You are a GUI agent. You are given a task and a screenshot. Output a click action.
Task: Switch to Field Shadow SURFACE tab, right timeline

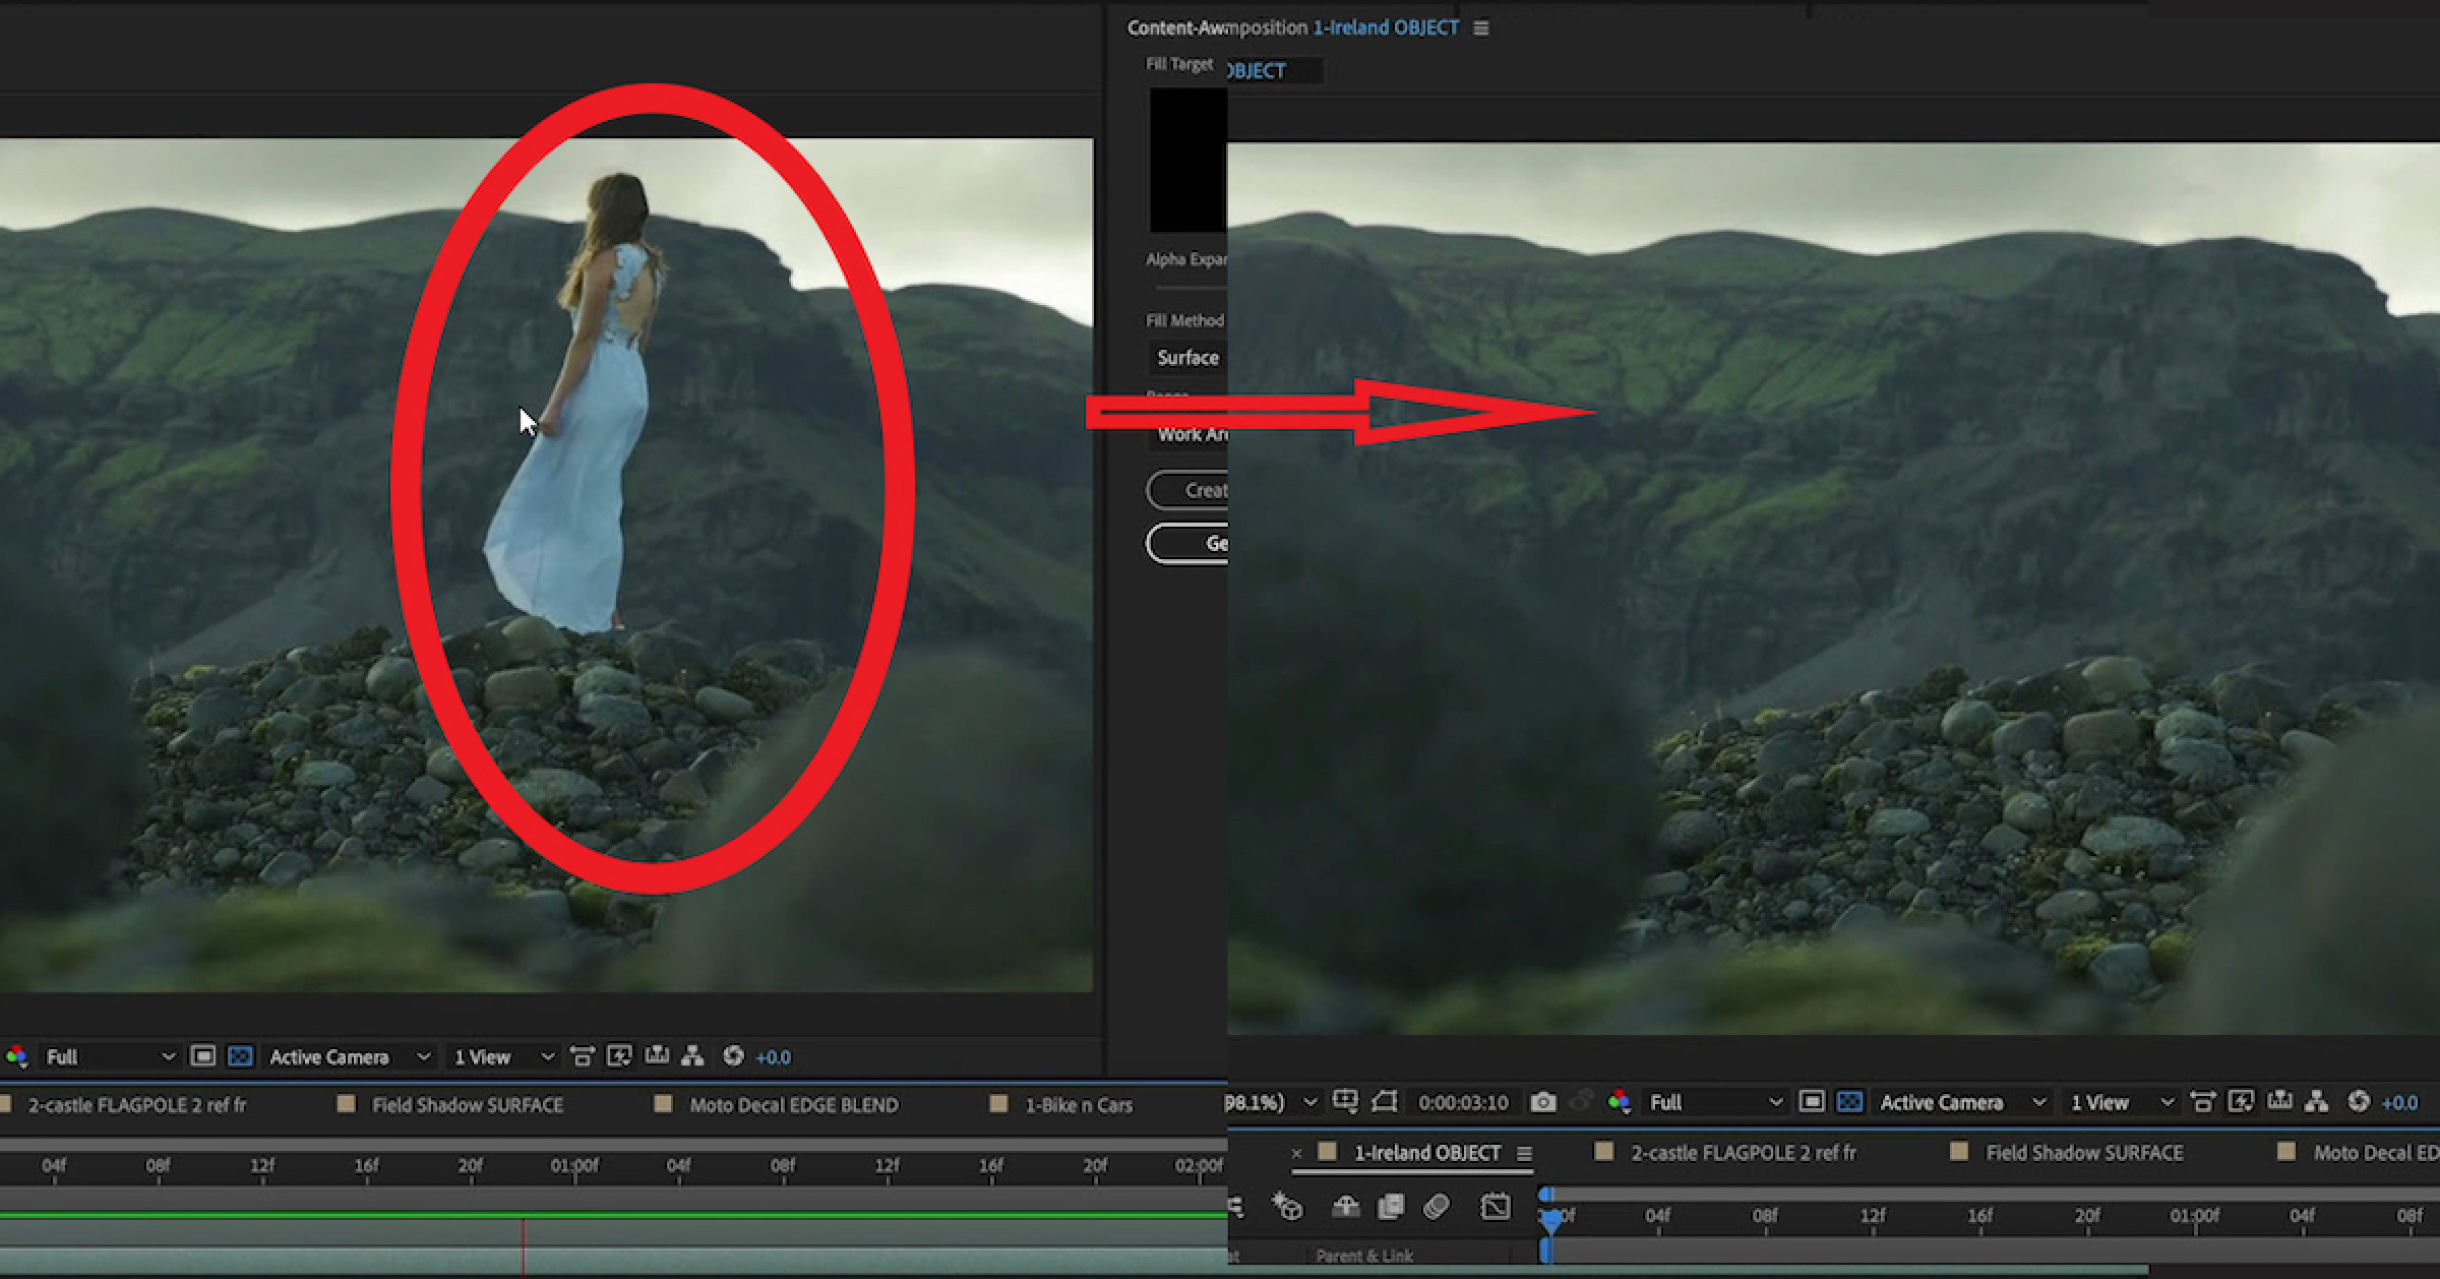click(2084, 1153)
